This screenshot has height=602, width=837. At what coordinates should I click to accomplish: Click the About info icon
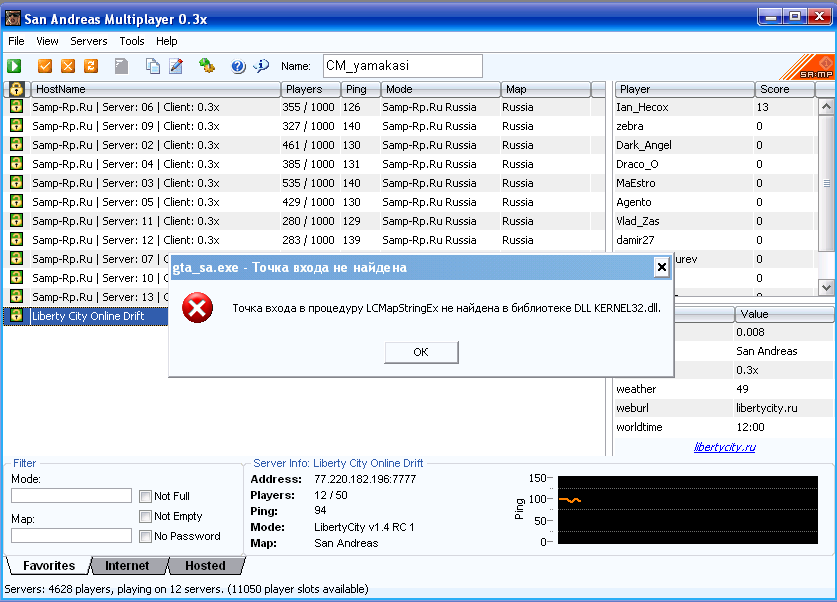click(x=261, y=66)
